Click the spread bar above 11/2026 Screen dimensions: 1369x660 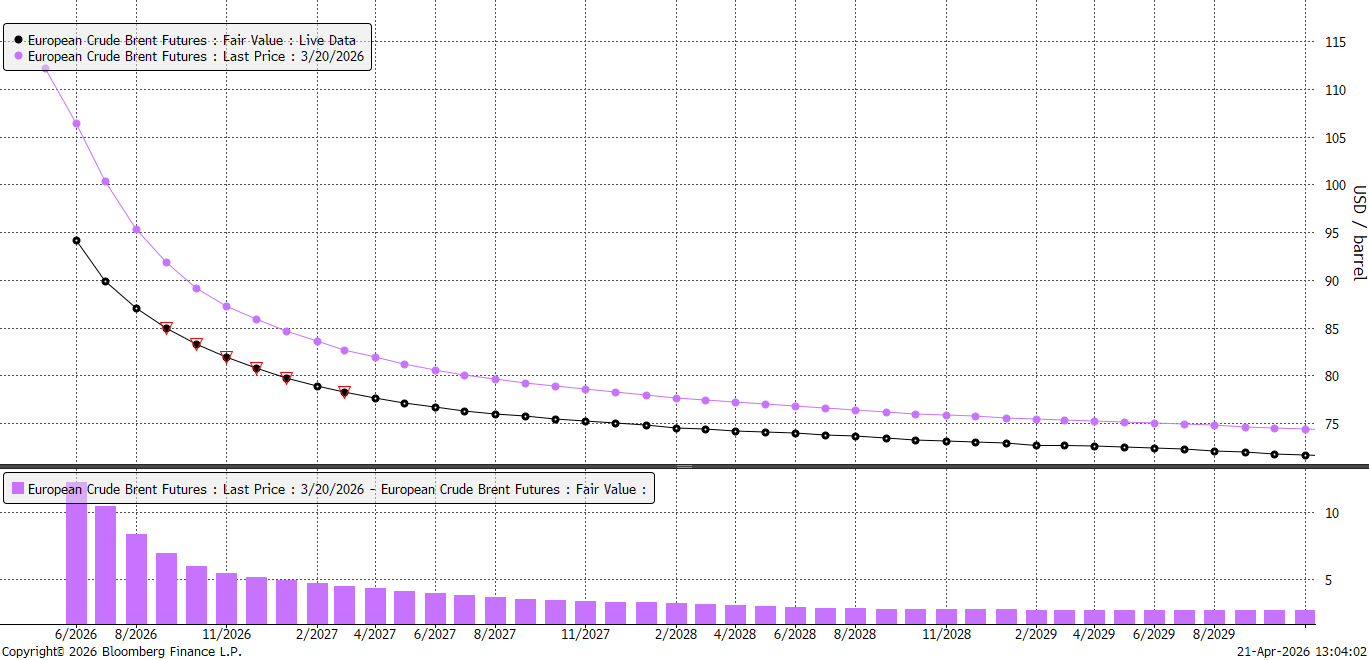pos(226,597)
